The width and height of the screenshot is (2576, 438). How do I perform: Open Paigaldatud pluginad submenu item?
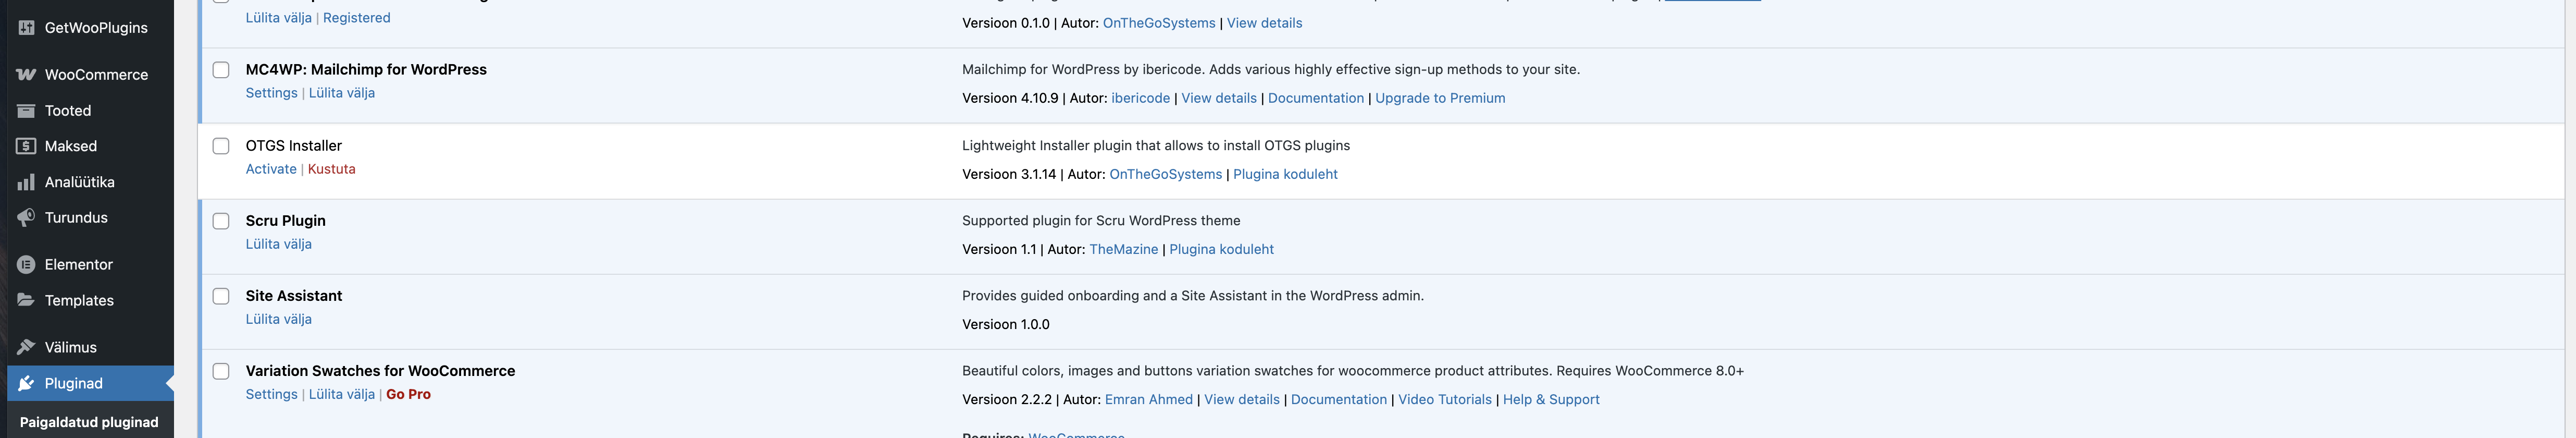[89, 422]
